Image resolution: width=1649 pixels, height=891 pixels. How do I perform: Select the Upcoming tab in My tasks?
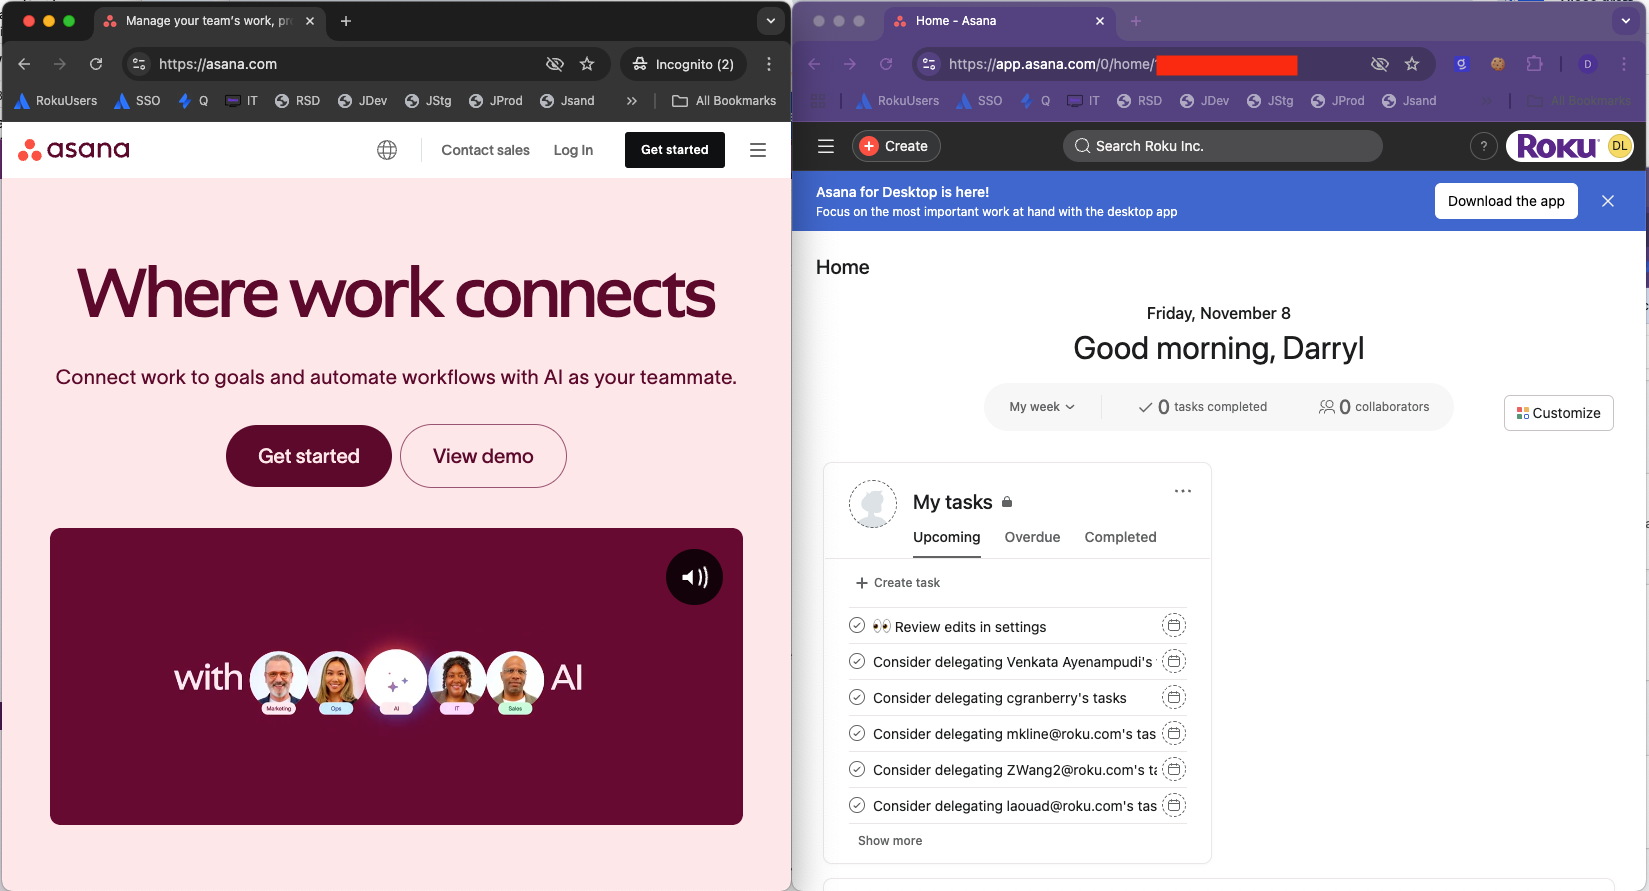point(946,537)
